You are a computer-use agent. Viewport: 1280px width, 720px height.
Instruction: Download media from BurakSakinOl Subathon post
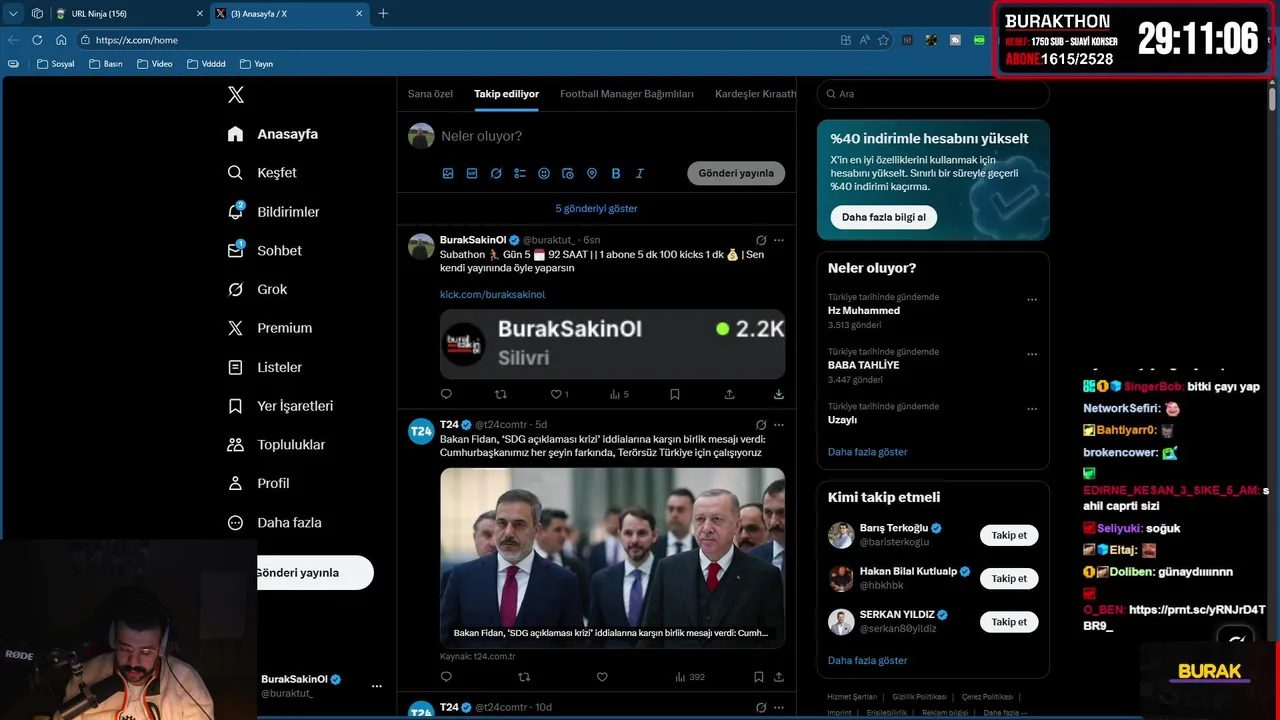(x=778, y=394)
